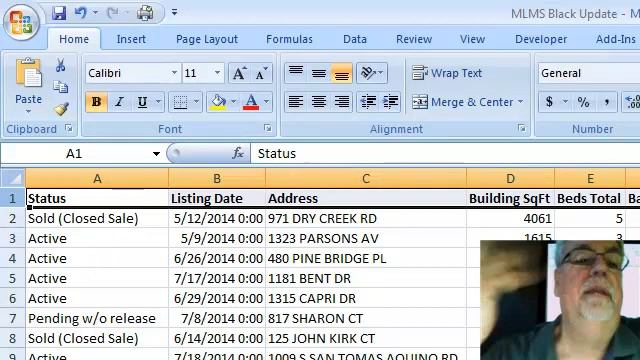Set Top Align vertical alignment

[296, 73]
